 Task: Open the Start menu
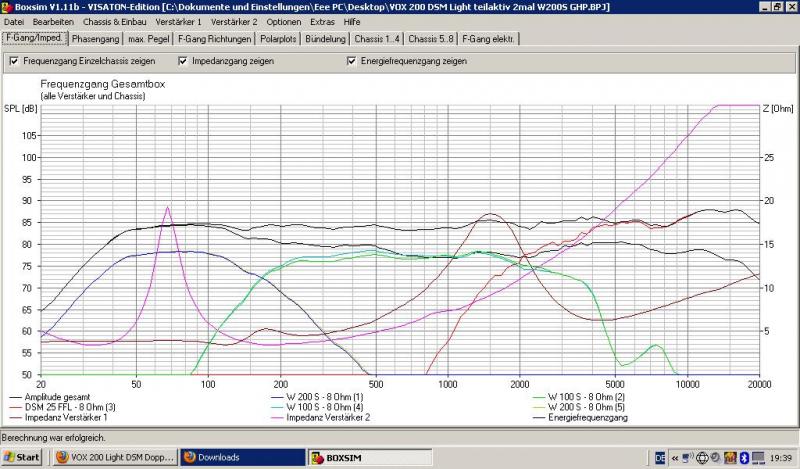[x=22, y=457]
